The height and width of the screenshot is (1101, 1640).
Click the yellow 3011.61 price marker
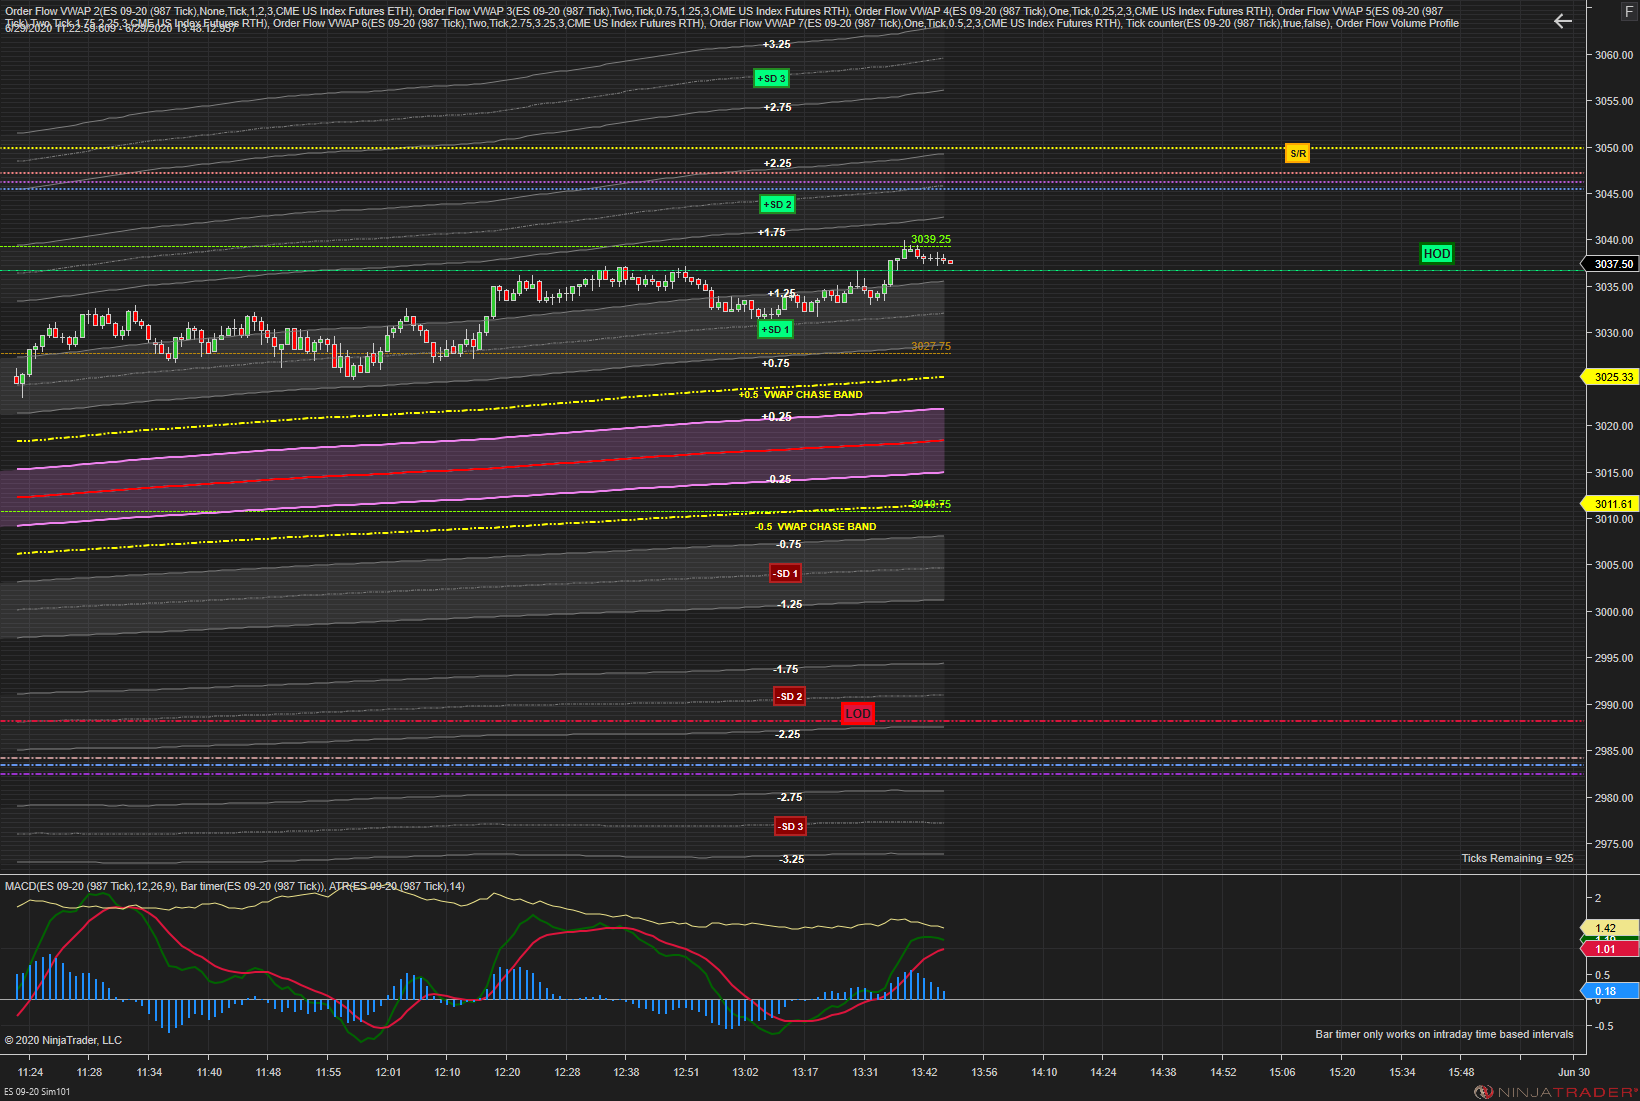click(1612, 504)
